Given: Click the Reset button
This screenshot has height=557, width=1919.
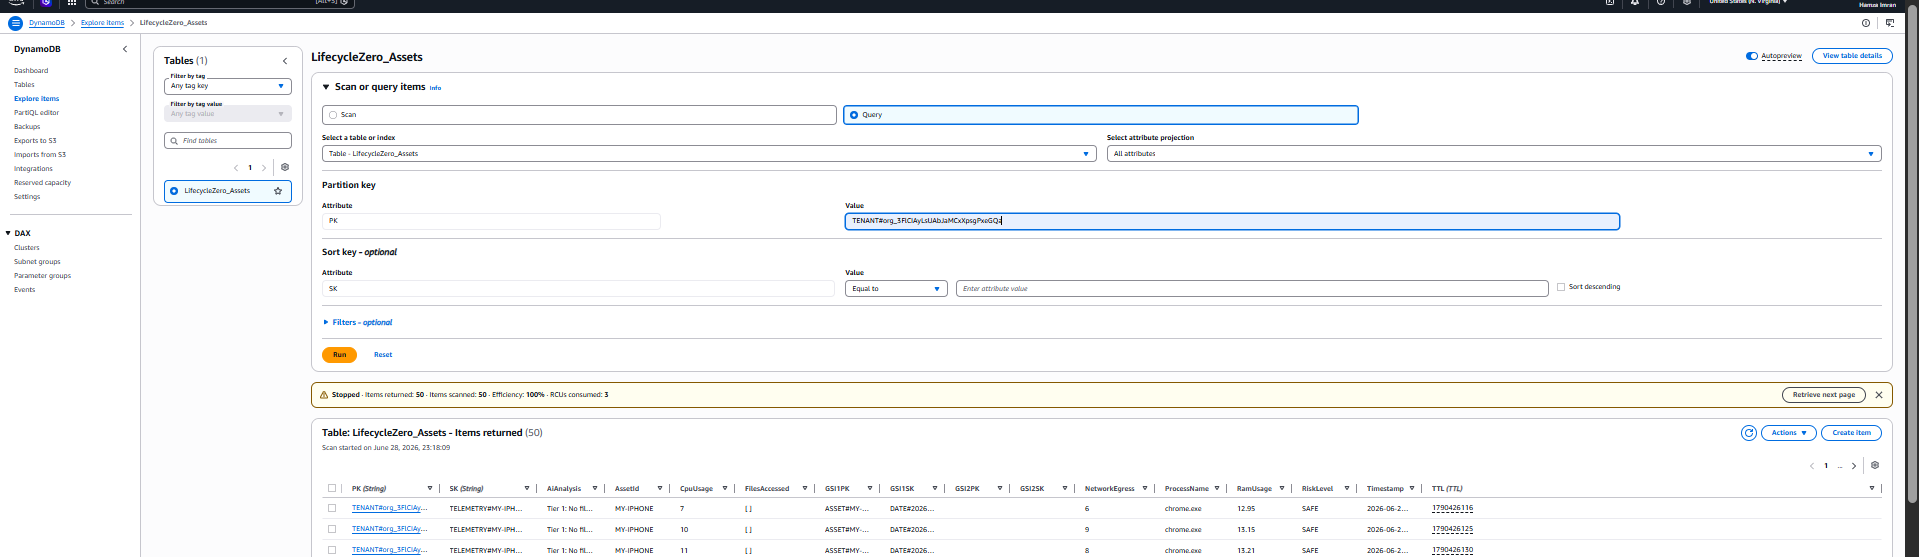Looking at the screenshot, I should tap(383, 355).
